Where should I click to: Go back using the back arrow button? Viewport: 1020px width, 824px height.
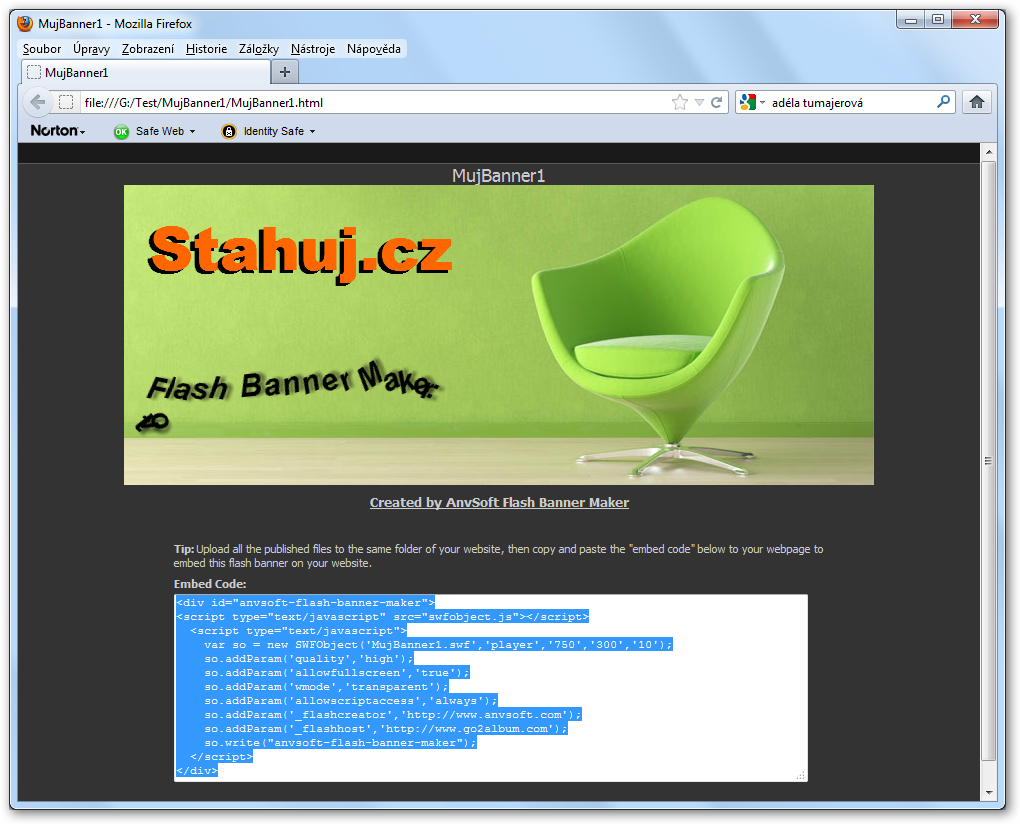click(38, 102)
